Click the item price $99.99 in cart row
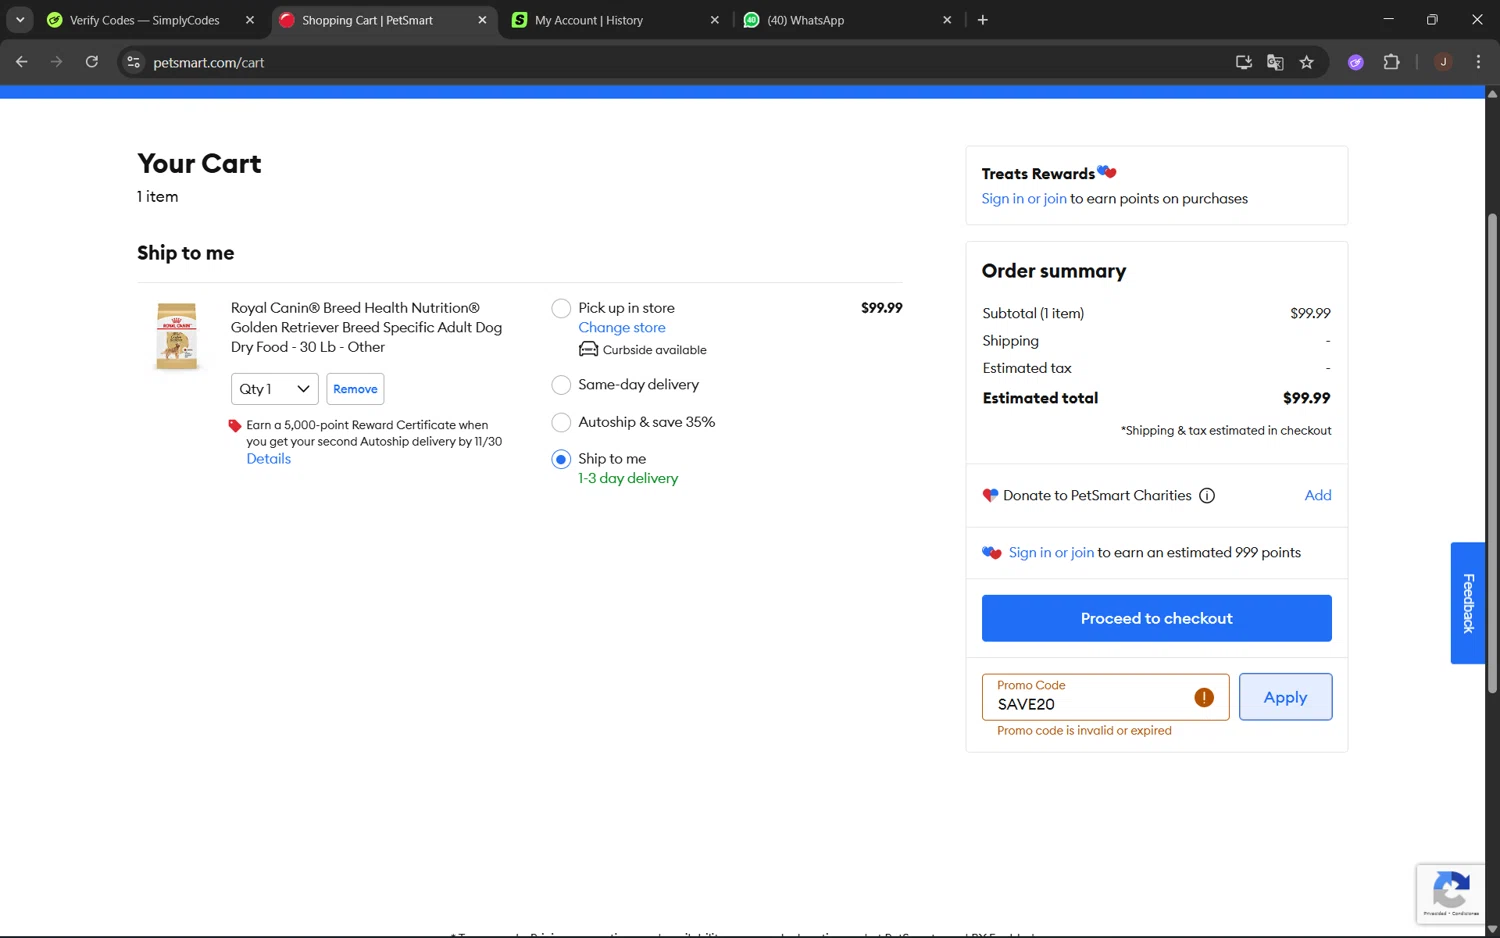 coord(881,308)
